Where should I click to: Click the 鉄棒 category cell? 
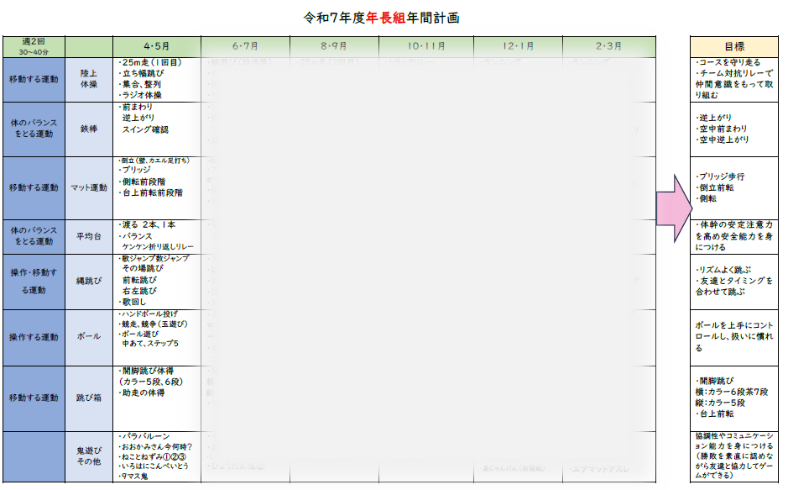tap(89, 128)
